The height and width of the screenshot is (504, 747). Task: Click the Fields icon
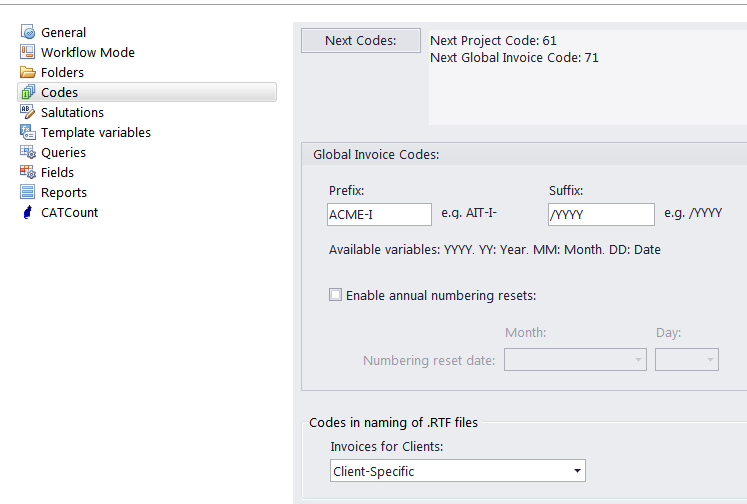[28, 172]
